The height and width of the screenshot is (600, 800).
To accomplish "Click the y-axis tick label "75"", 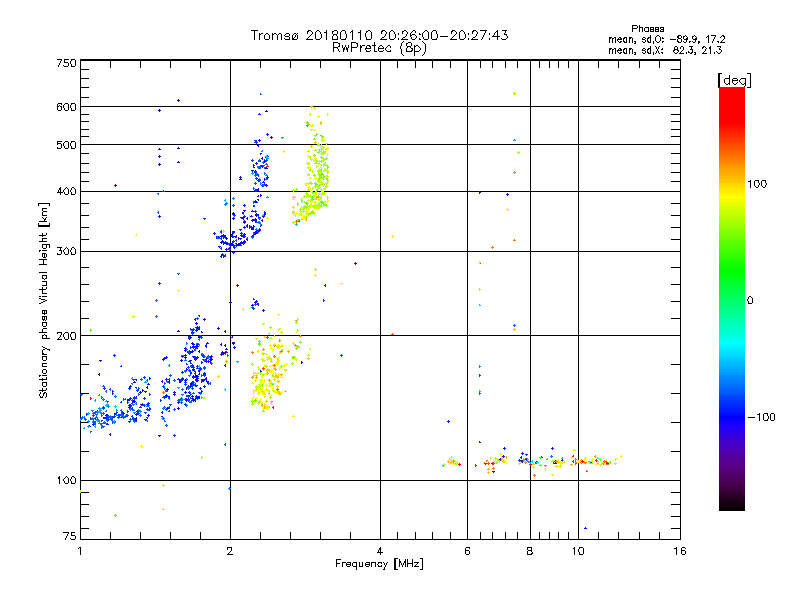I will point(70,536).
